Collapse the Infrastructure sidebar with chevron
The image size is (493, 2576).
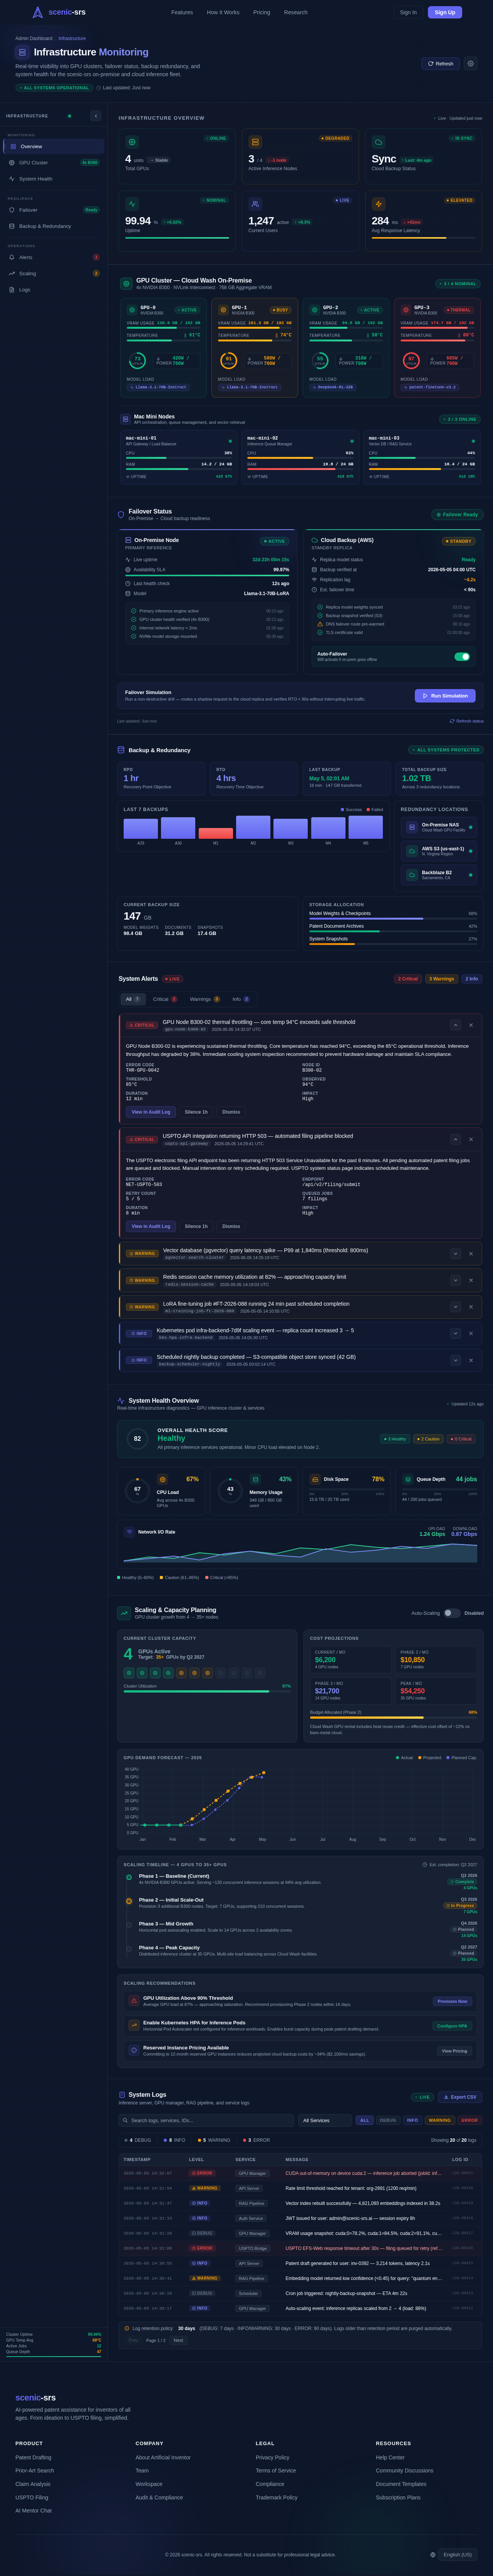pyautogui.click(x=96, y=116)
